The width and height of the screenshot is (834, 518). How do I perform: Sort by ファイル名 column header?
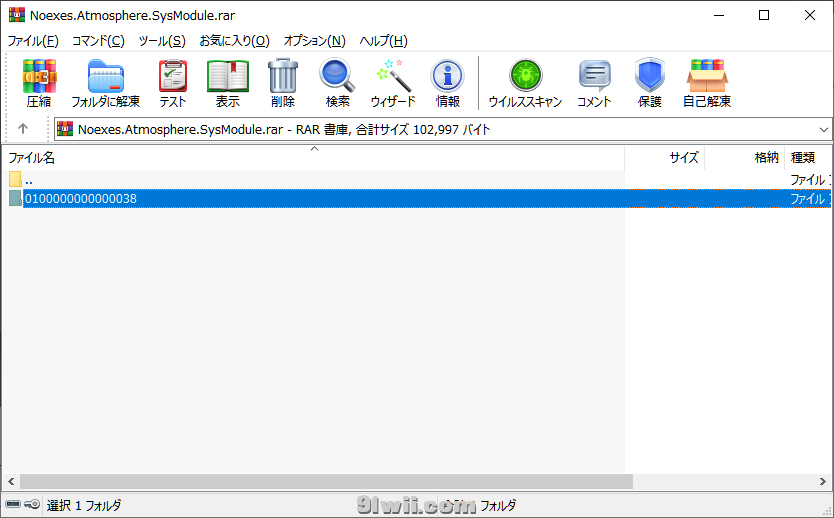point(313,157)
